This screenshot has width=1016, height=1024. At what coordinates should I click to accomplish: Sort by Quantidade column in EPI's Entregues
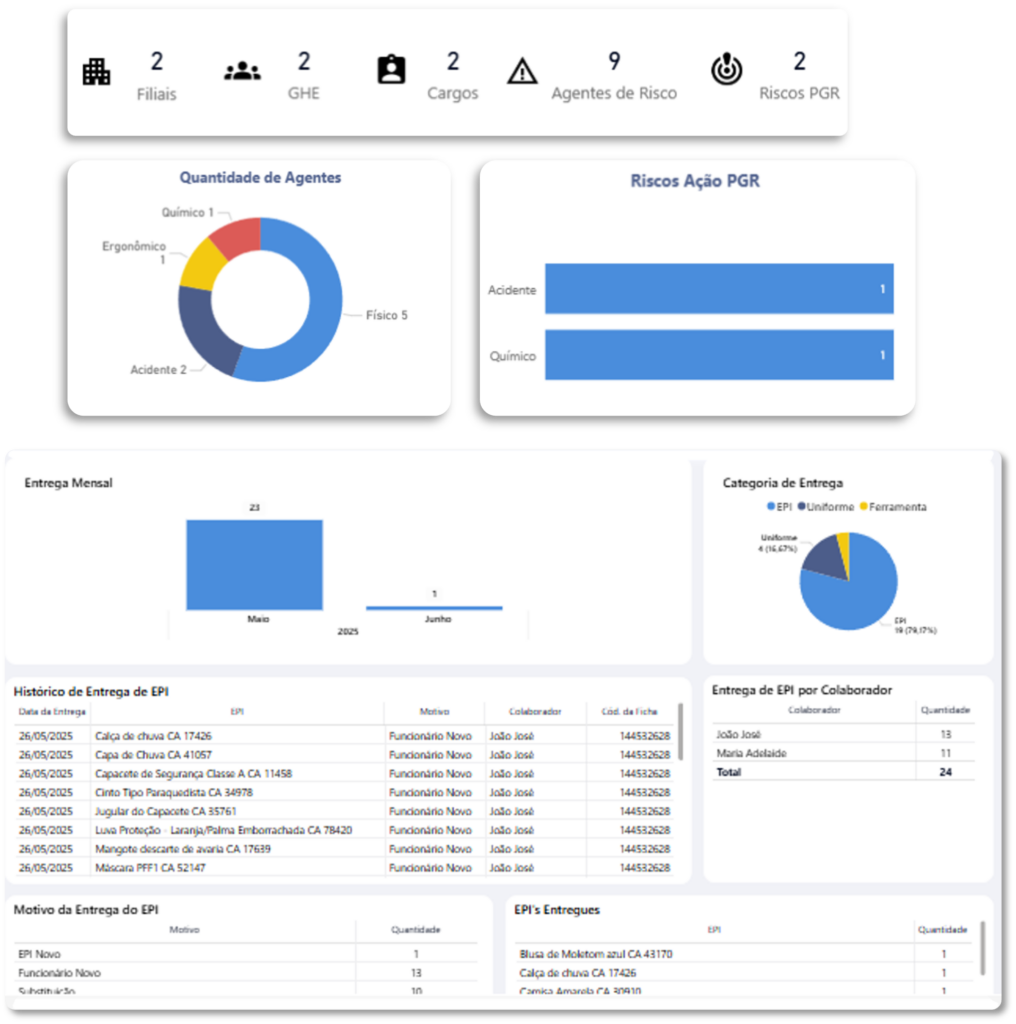tap(942, 930)
